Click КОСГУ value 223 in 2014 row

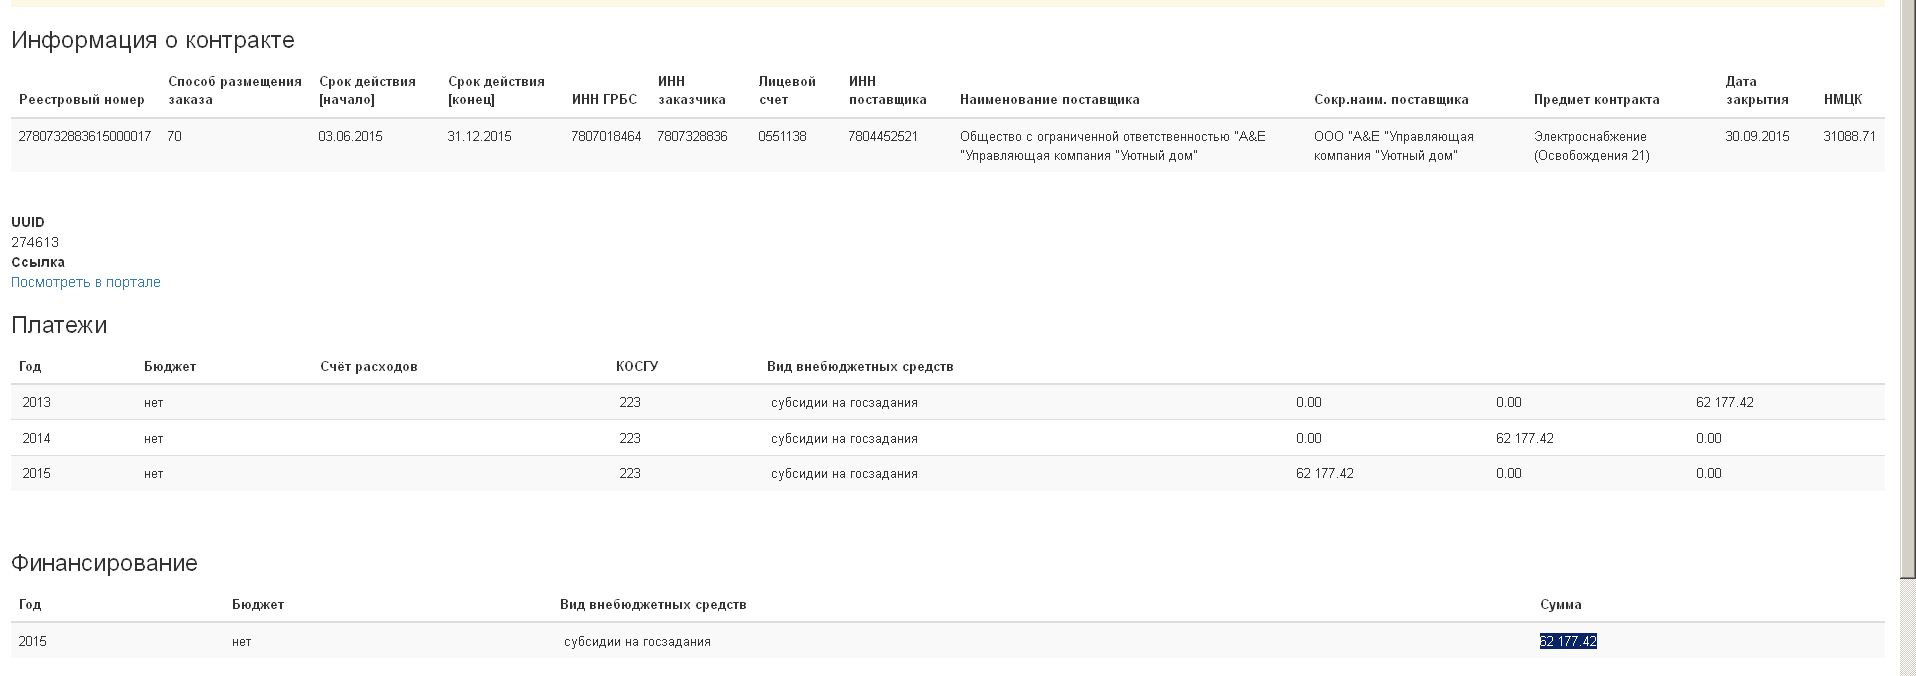click(630, 438)
